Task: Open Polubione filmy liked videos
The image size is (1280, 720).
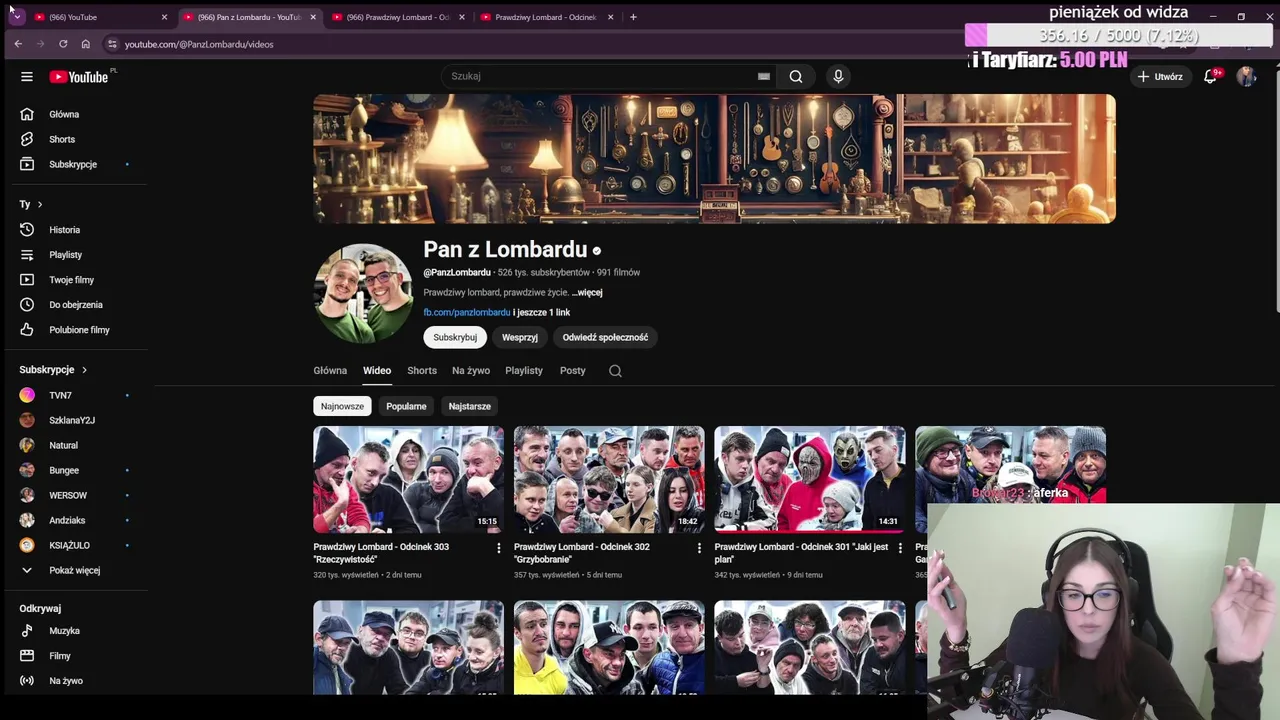Action: point(79,330)
